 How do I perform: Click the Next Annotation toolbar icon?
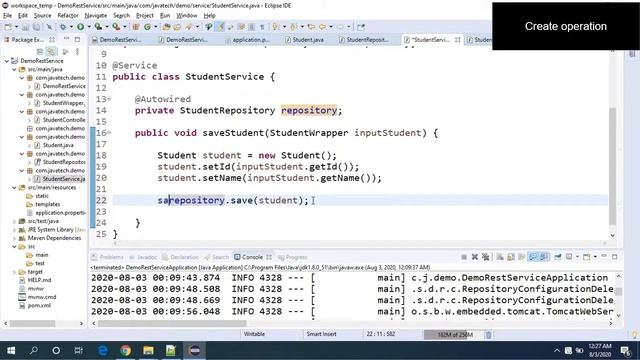tap(276, 27)
